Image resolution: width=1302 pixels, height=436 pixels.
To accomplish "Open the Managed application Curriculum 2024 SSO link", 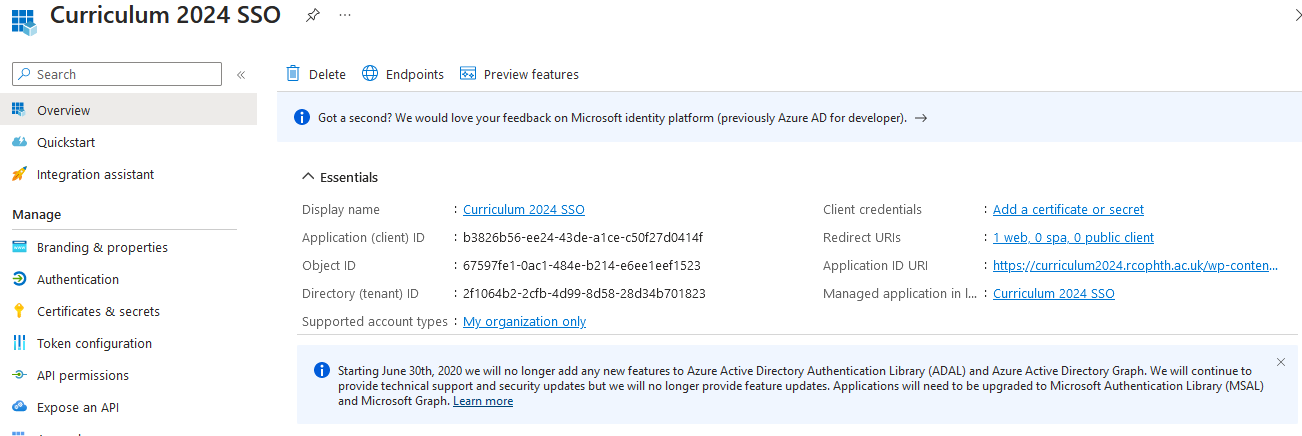I will click(x=1053, y=293).
